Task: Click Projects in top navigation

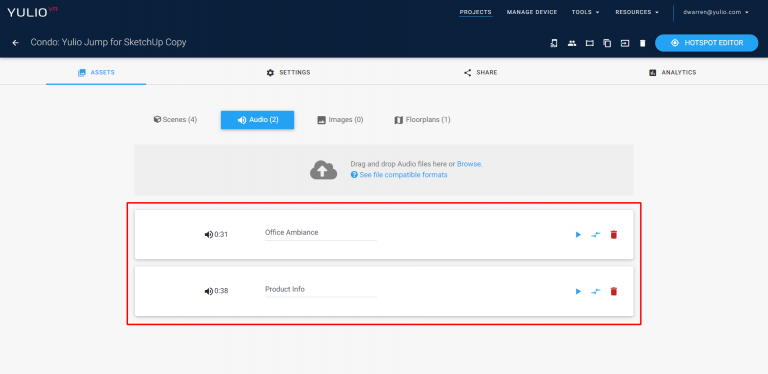Action: coord(476,12)
